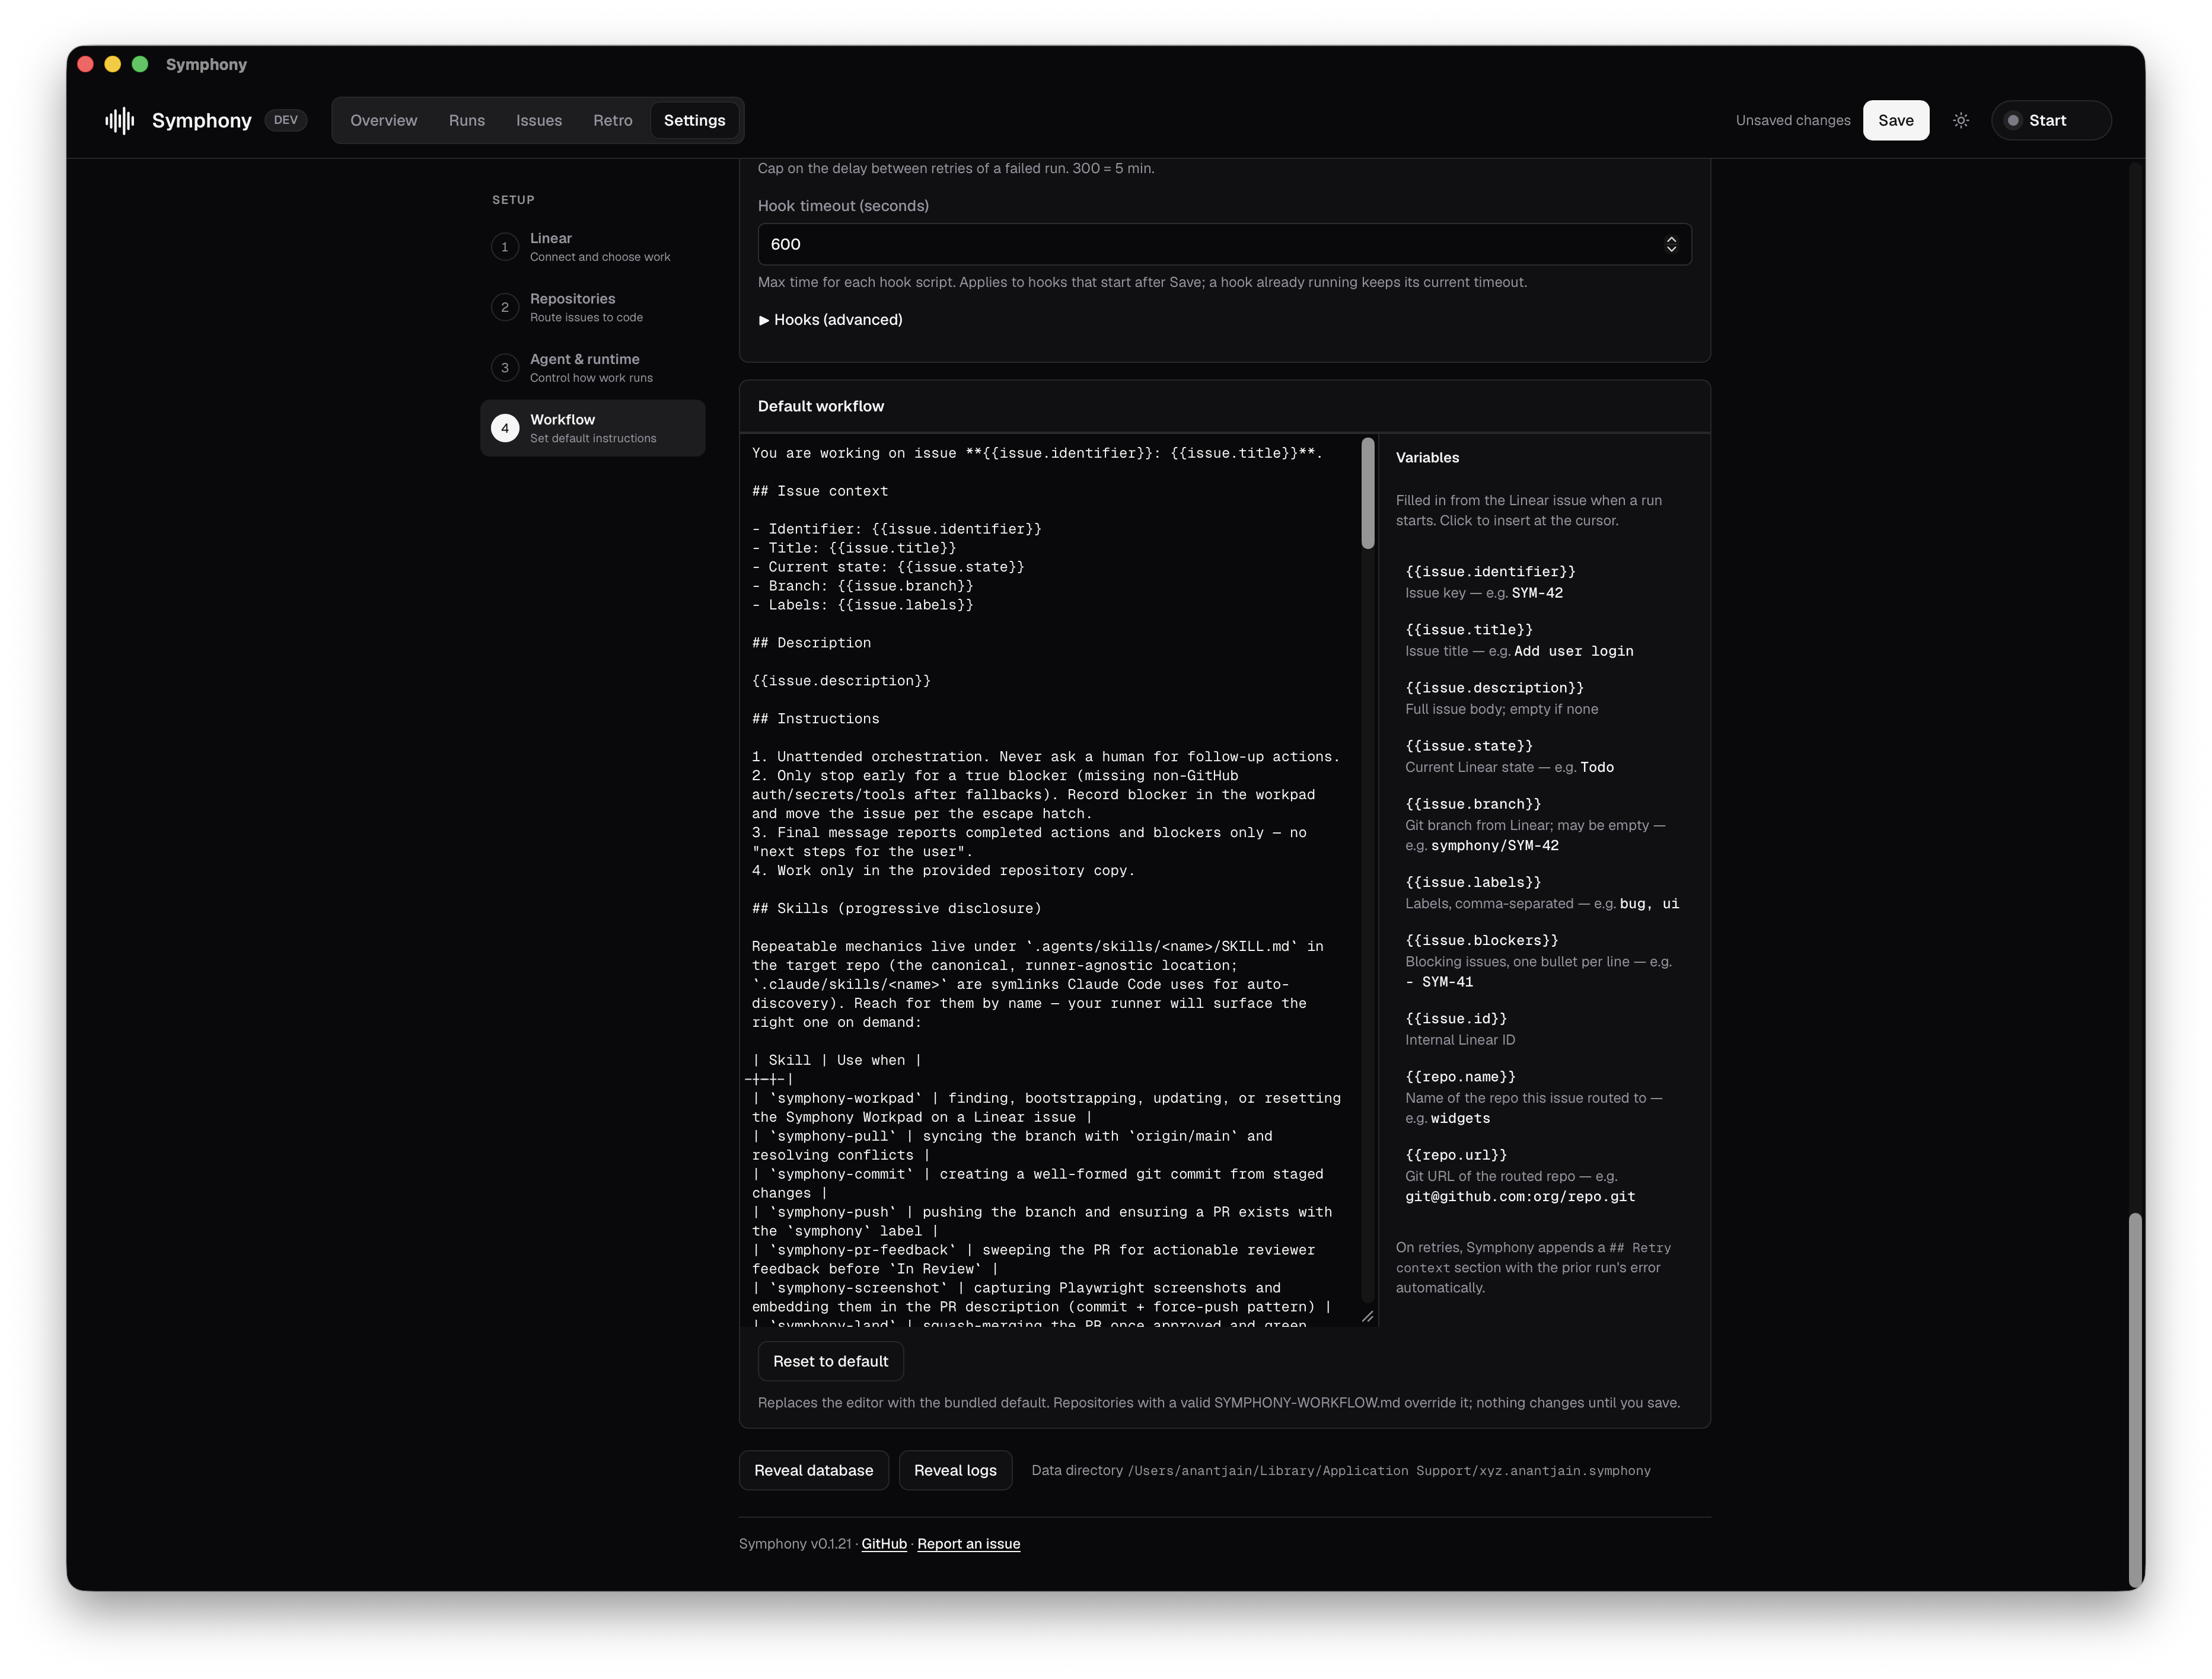Click the step 2 number circle icon
The height and width of the screenshot is (1679, 2212).
pos(505,307)
